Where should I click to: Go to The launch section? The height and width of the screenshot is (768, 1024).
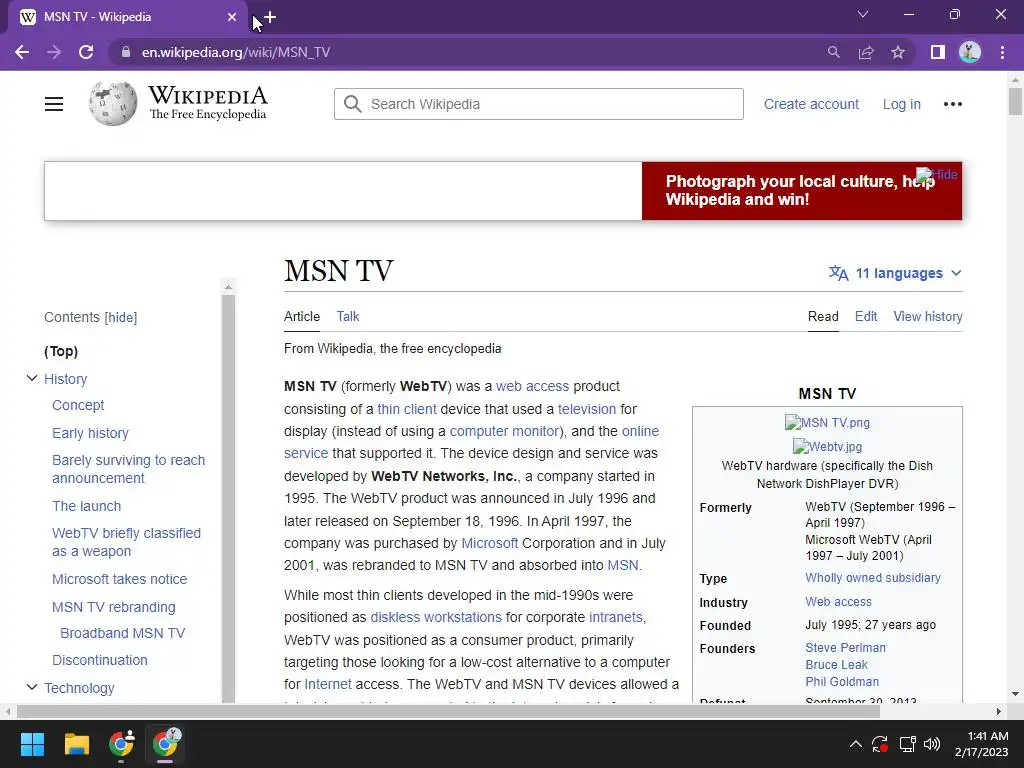[86, 506]
